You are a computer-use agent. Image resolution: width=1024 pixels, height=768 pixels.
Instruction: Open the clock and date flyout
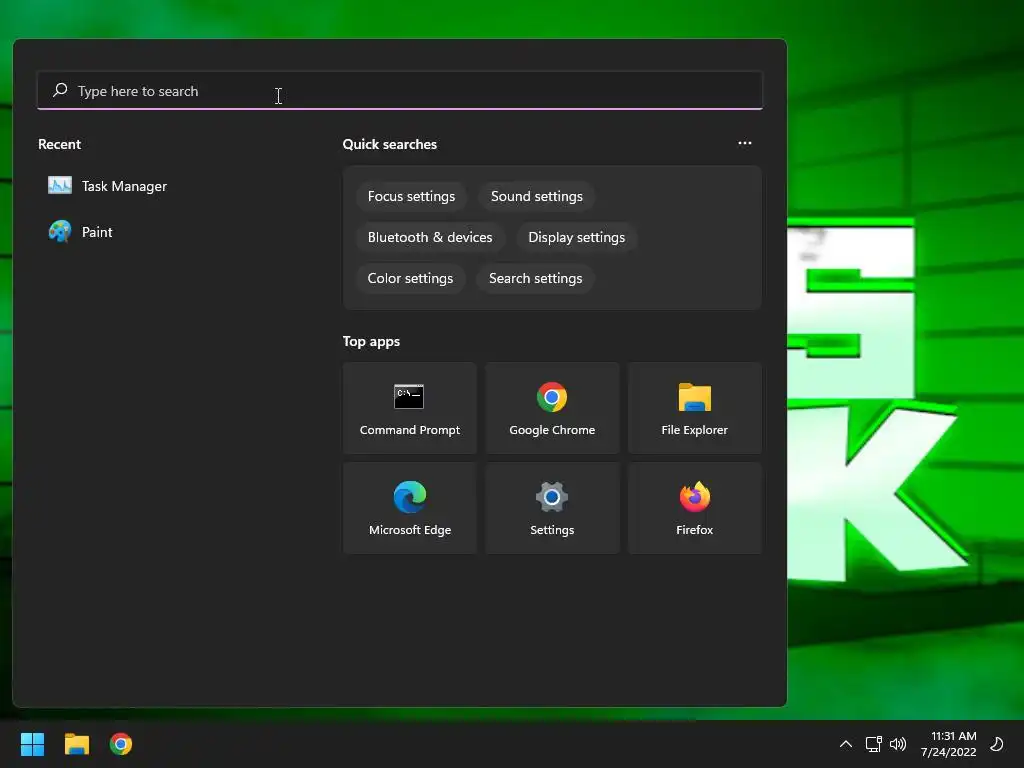[x=949, y=744]
